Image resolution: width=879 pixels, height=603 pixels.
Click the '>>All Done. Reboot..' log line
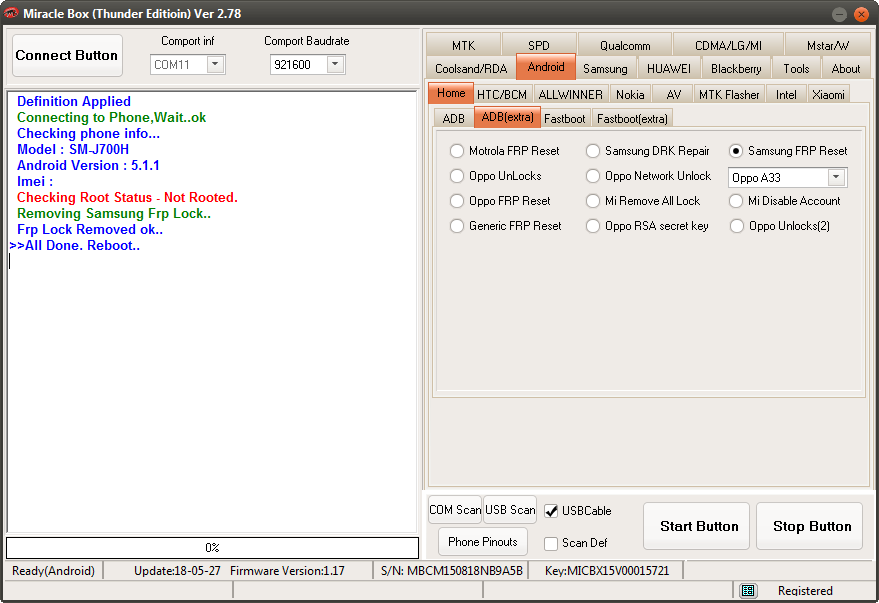point(75,245)
